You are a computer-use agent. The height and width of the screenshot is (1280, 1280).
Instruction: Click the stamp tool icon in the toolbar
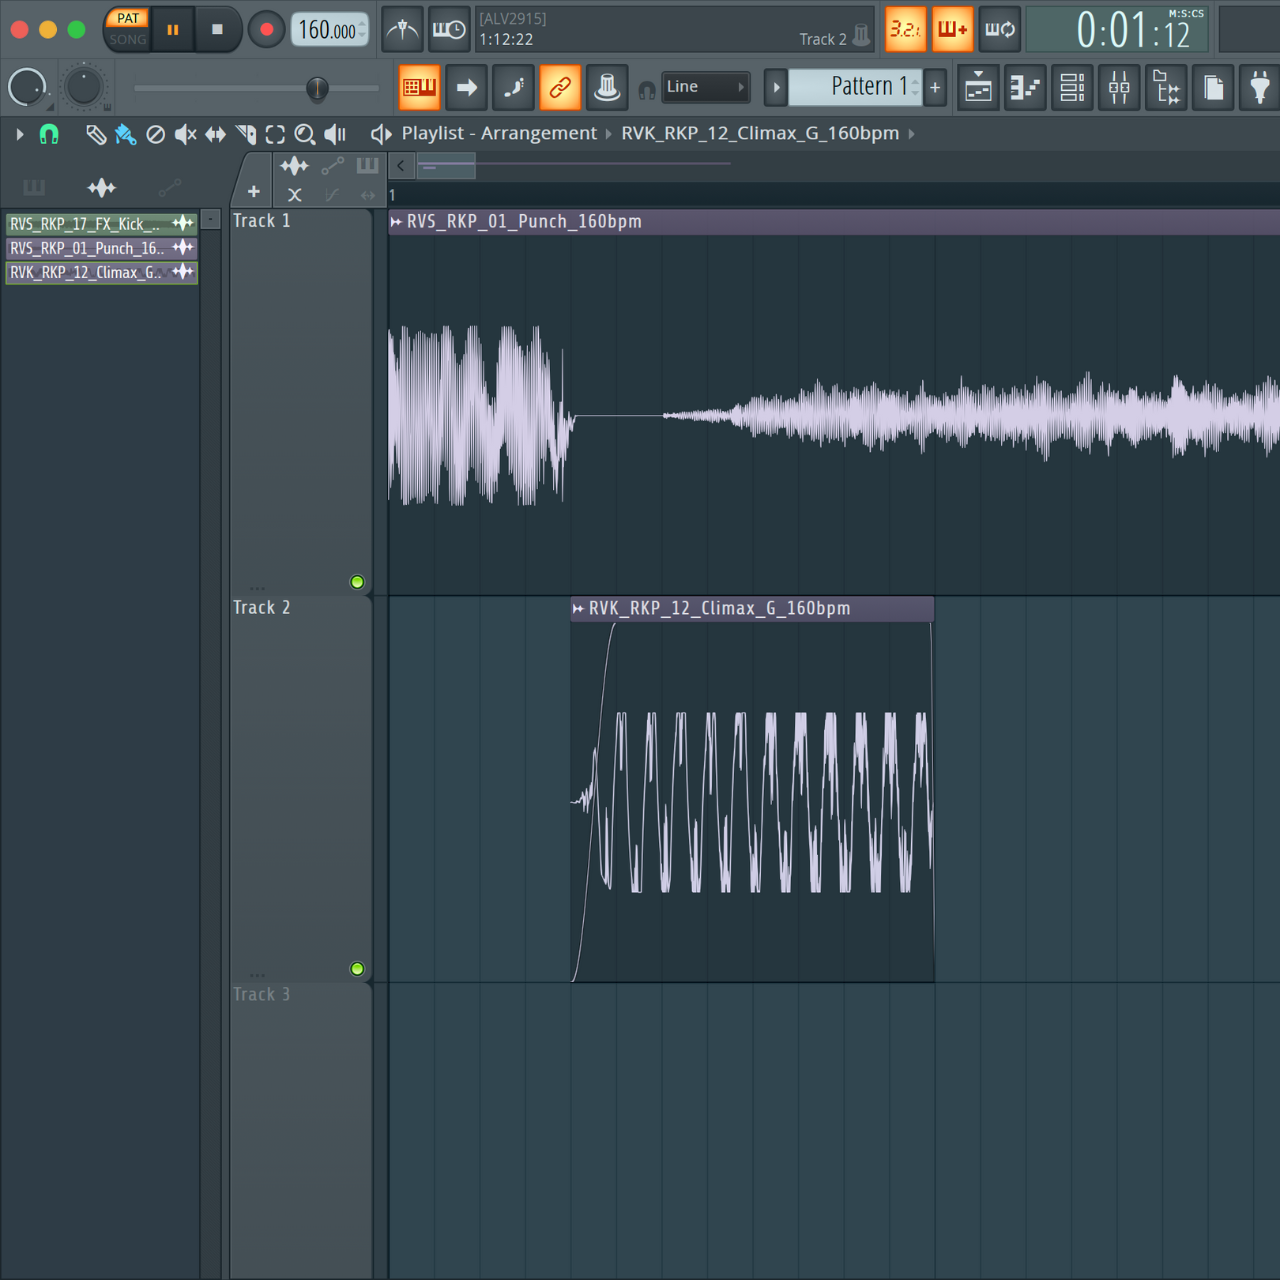[607, 88]
